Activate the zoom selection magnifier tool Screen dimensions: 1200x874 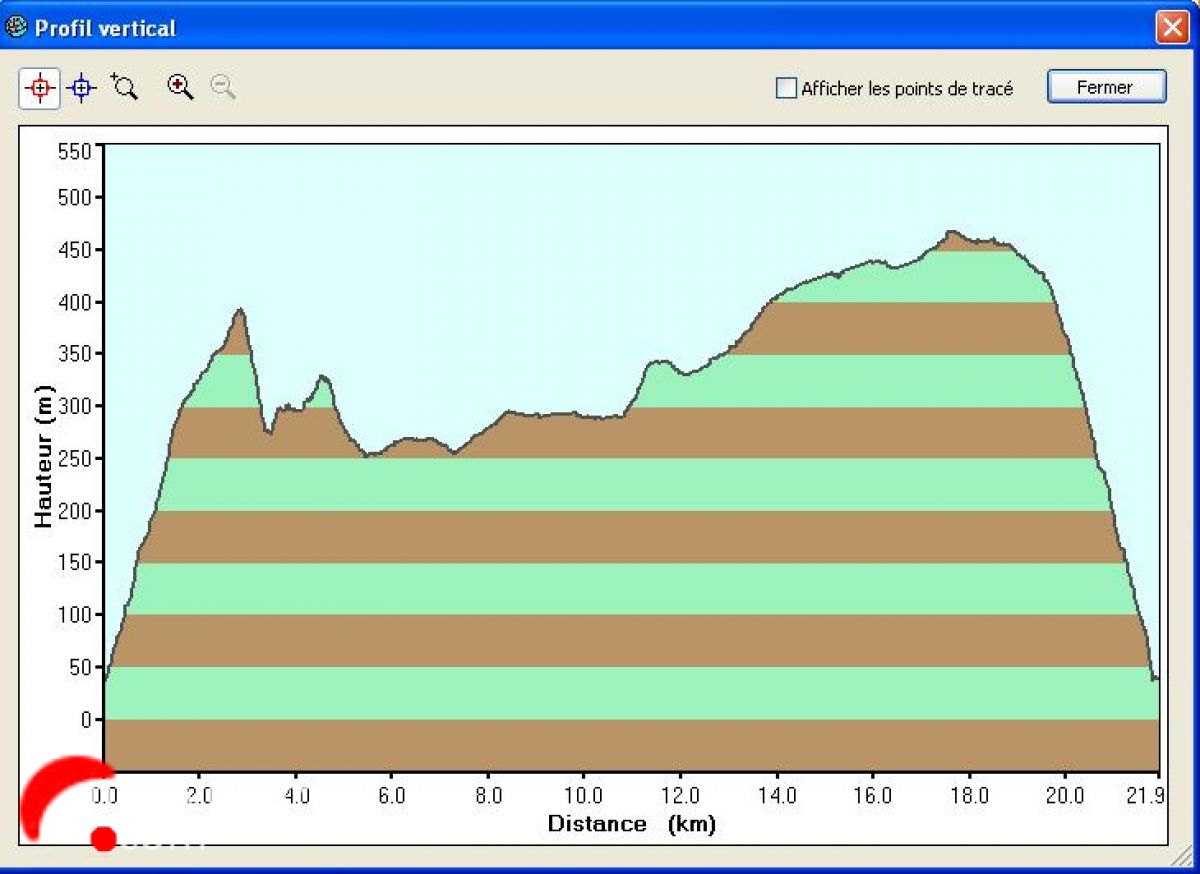(124, 87)
